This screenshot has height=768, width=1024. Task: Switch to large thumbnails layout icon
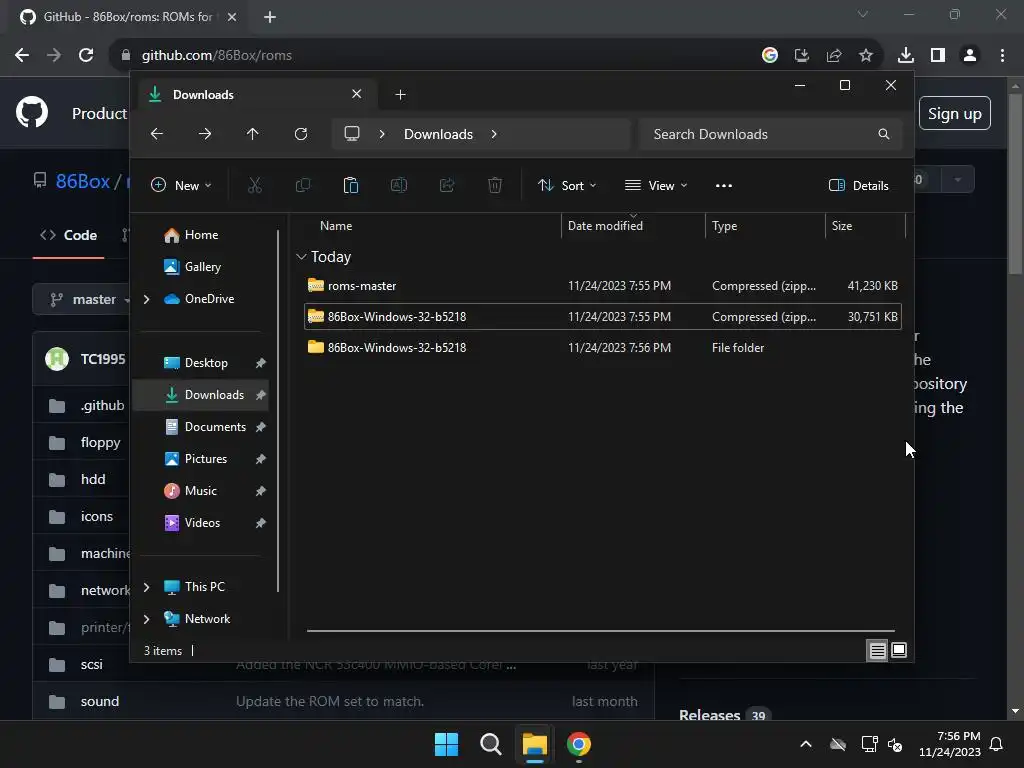click(899, 650)
